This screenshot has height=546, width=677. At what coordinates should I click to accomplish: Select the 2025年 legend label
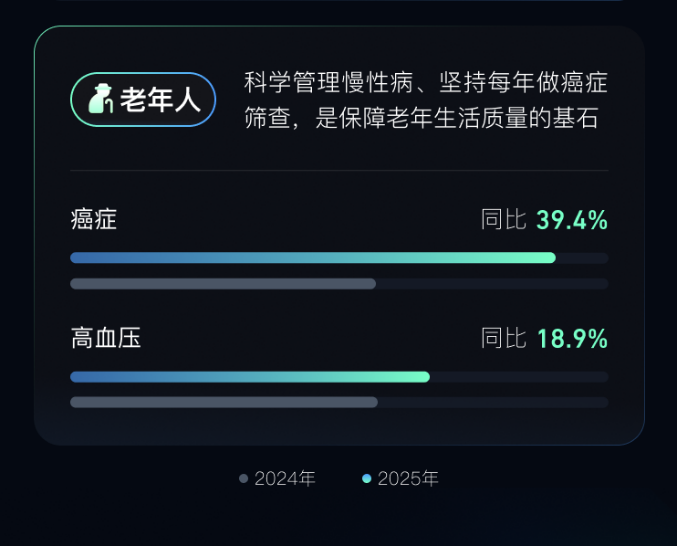[x=408, y=479]
